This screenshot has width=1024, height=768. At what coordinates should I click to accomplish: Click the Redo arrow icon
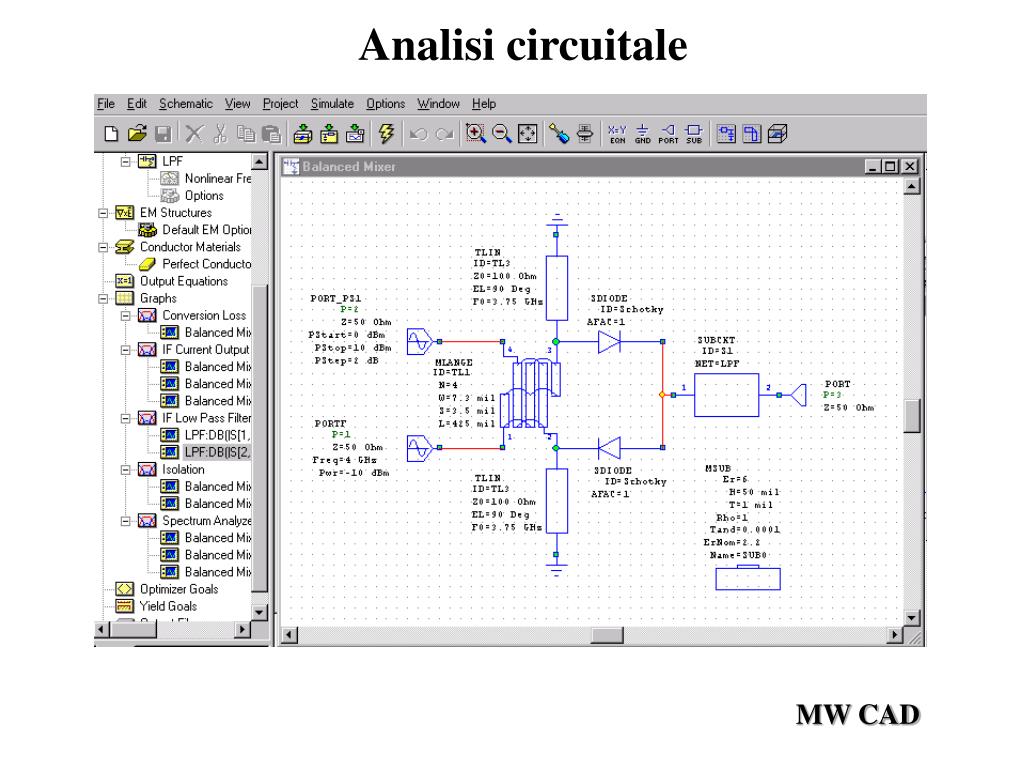click(445, 135)
